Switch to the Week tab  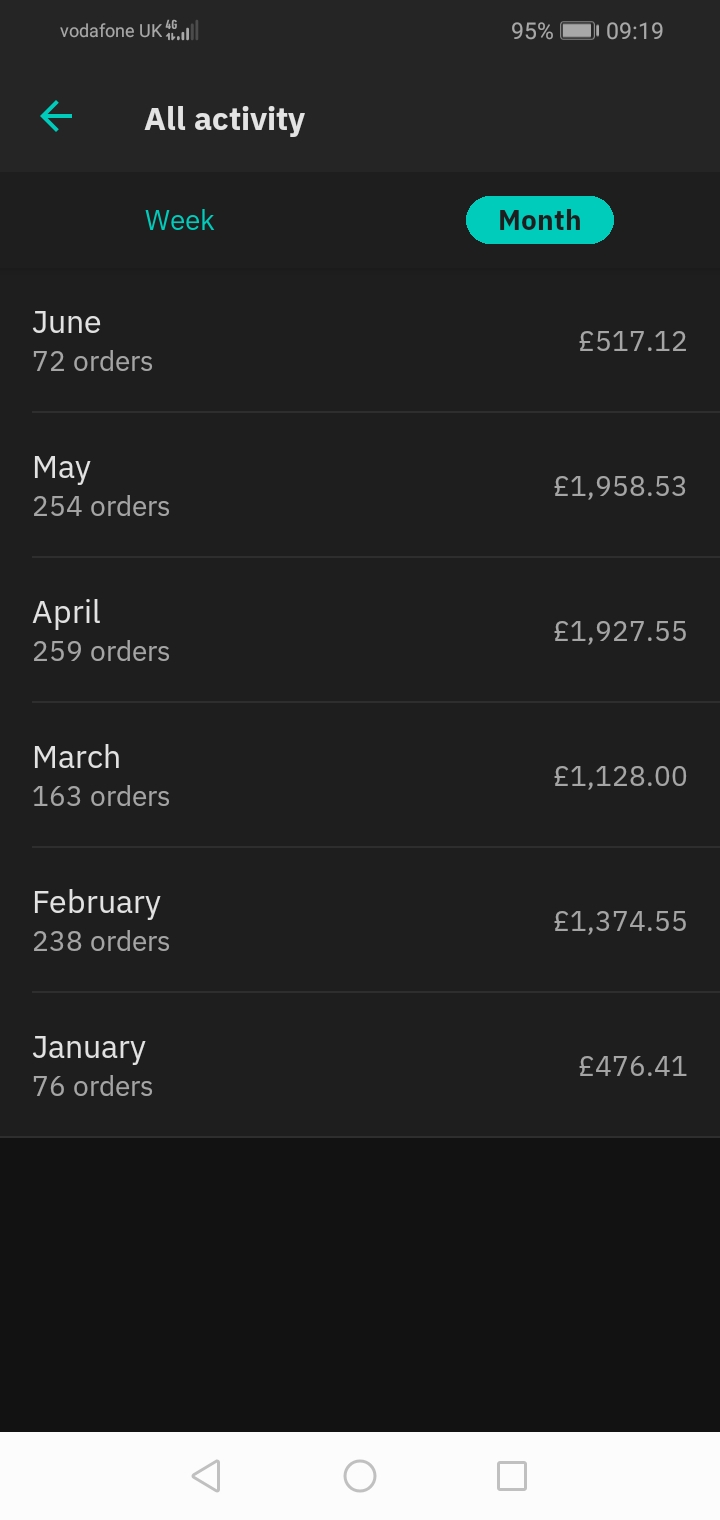click(x=180, y=220)
